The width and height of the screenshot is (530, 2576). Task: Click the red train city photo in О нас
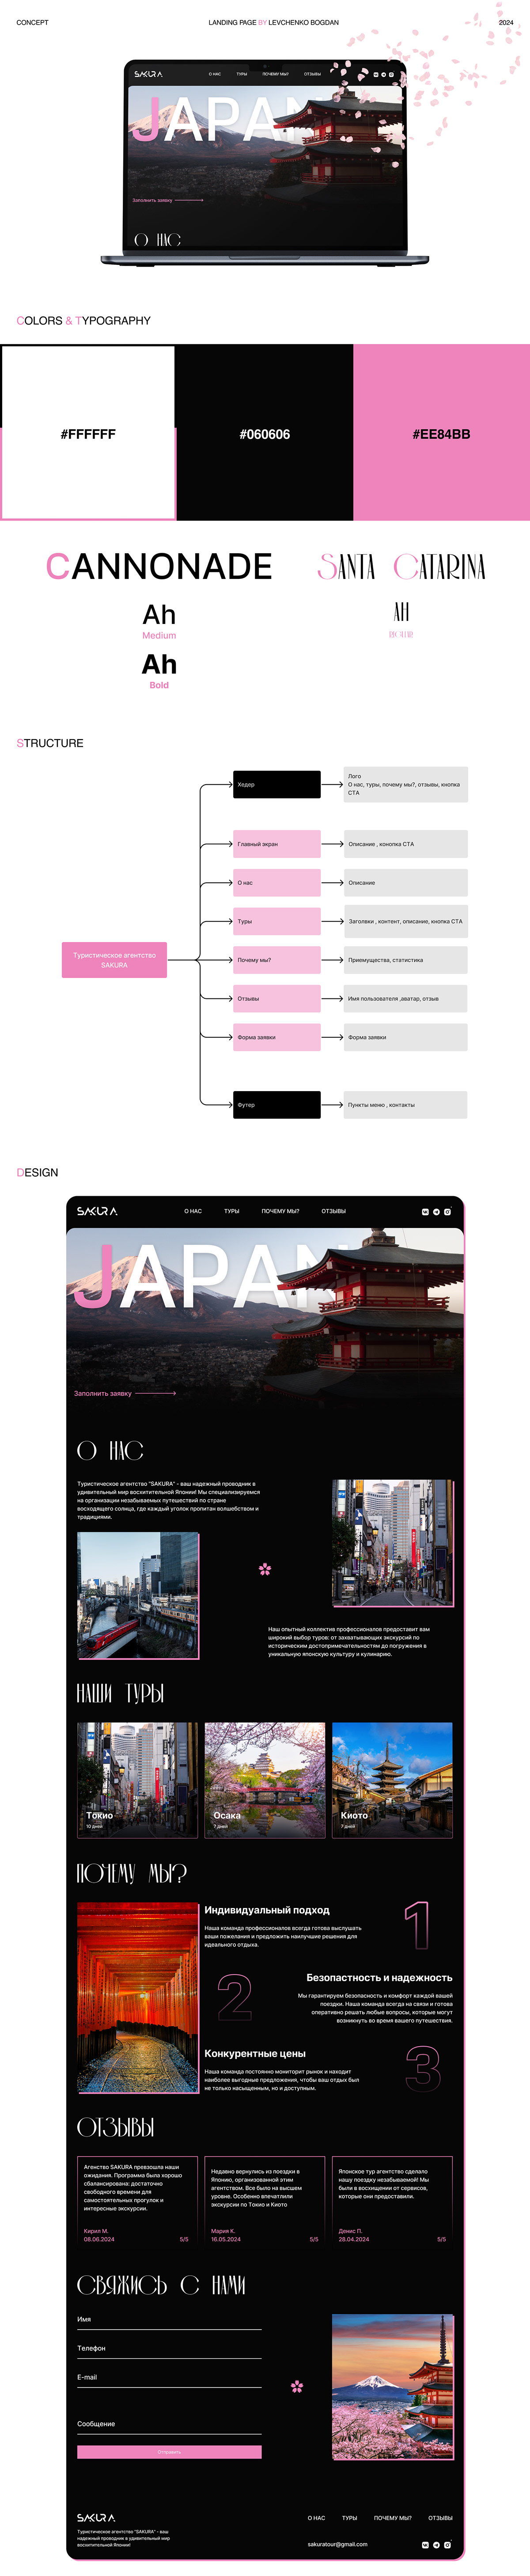(138, 1596)
